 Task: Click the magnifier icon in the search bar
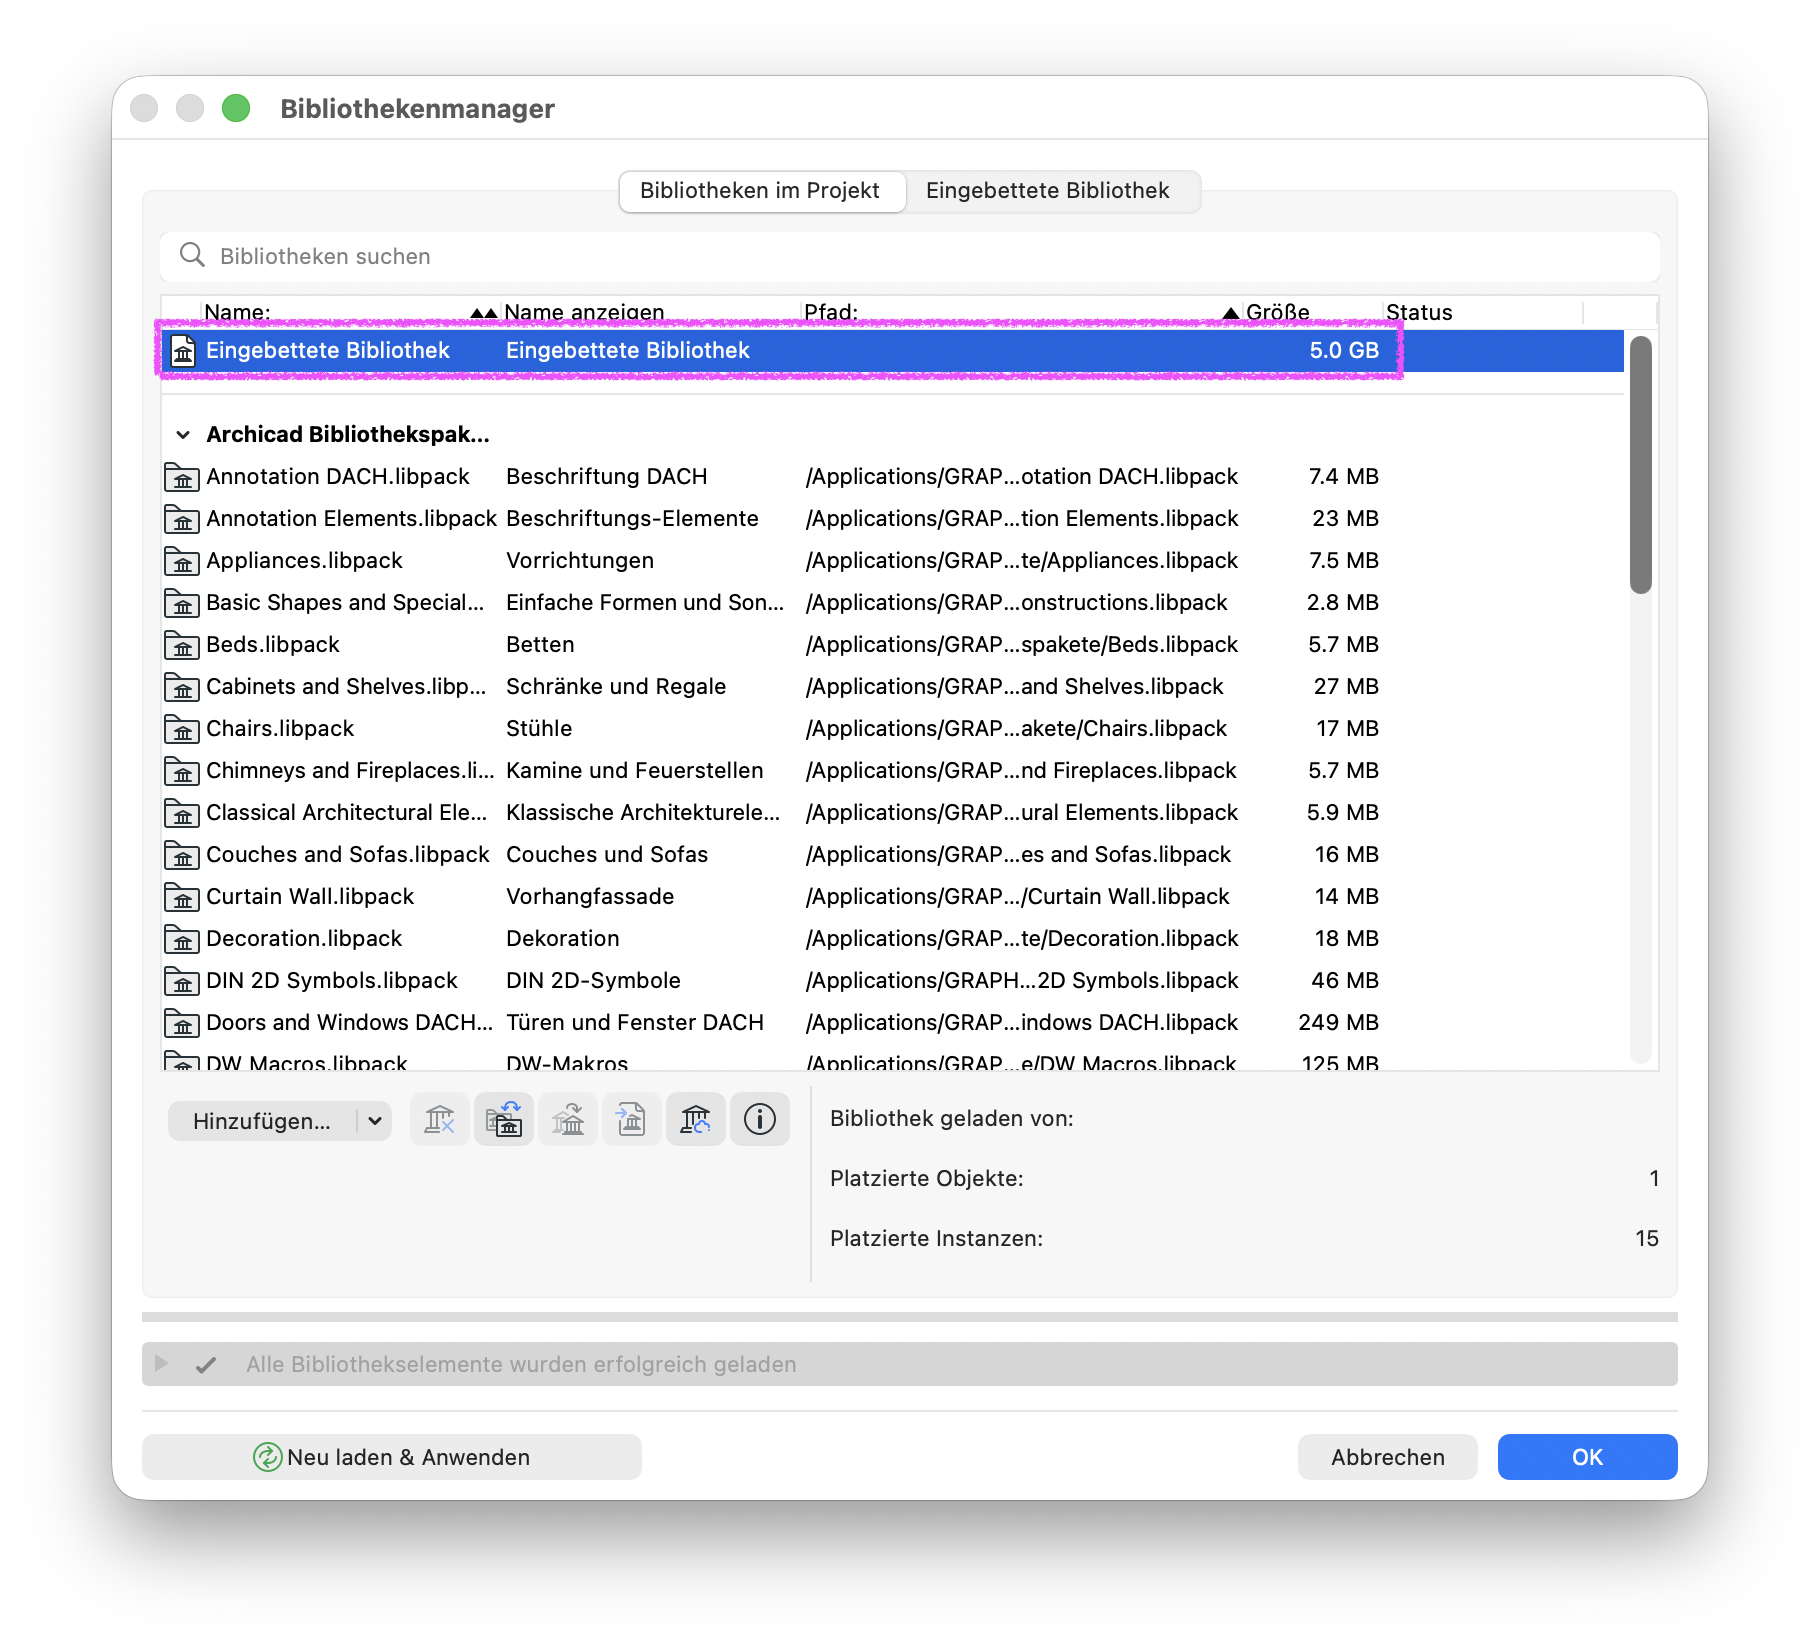click(192, 255)
